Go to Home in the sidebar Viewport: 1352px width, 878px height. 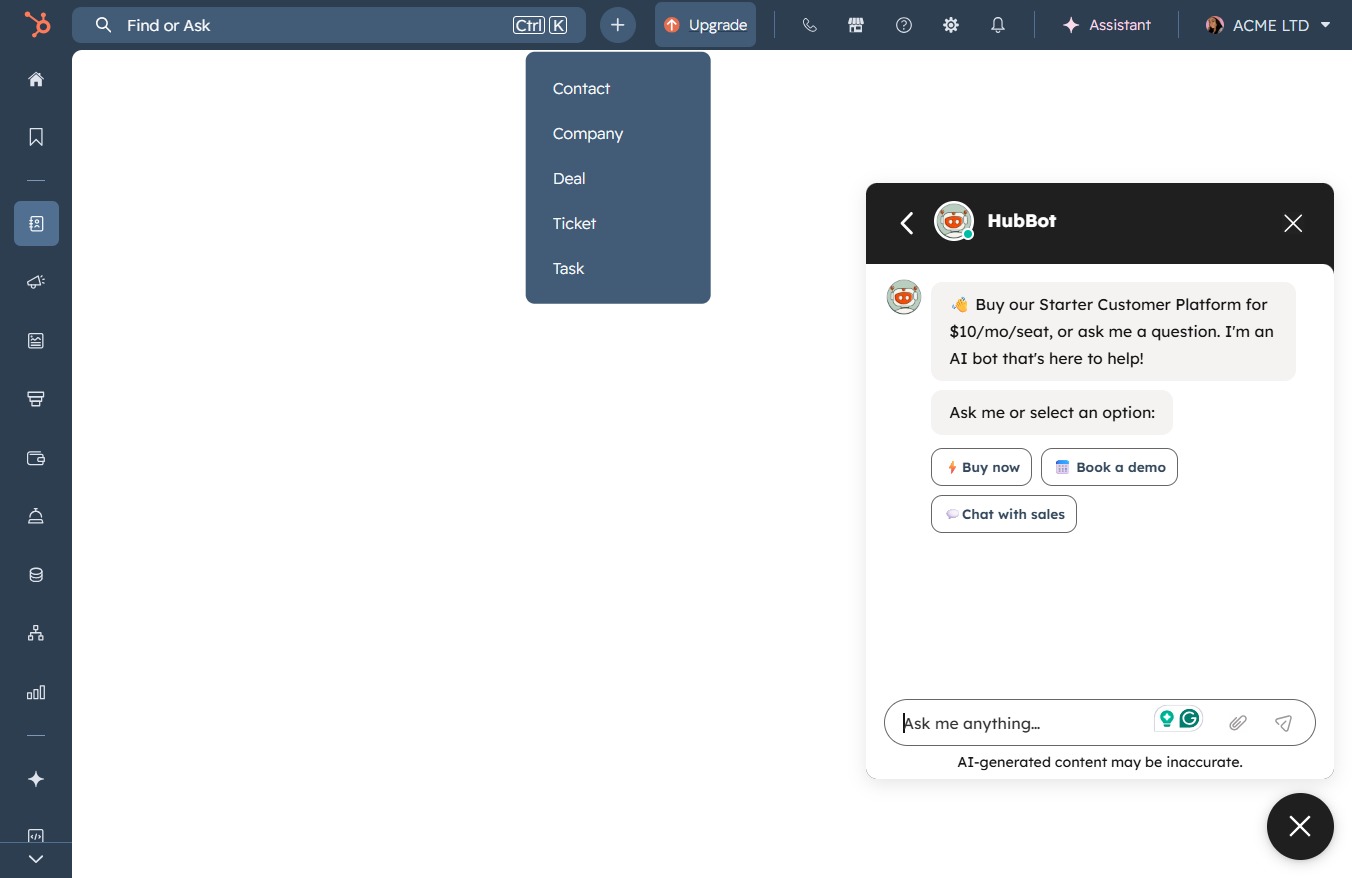(x=36, y=79)
